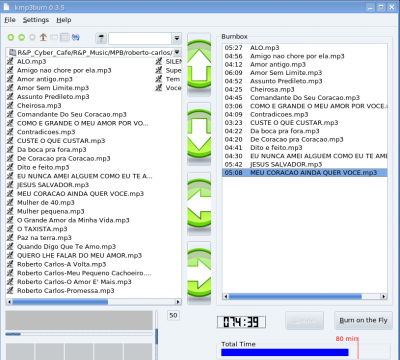
Task: Switch to detailed column view icon
Action: click(65, 37)
